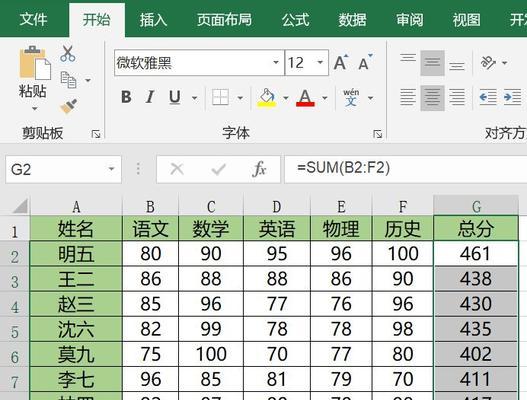The width and height of the screenshot is (527, 400).
Task: Select total score cell 438
Action: 476,279
